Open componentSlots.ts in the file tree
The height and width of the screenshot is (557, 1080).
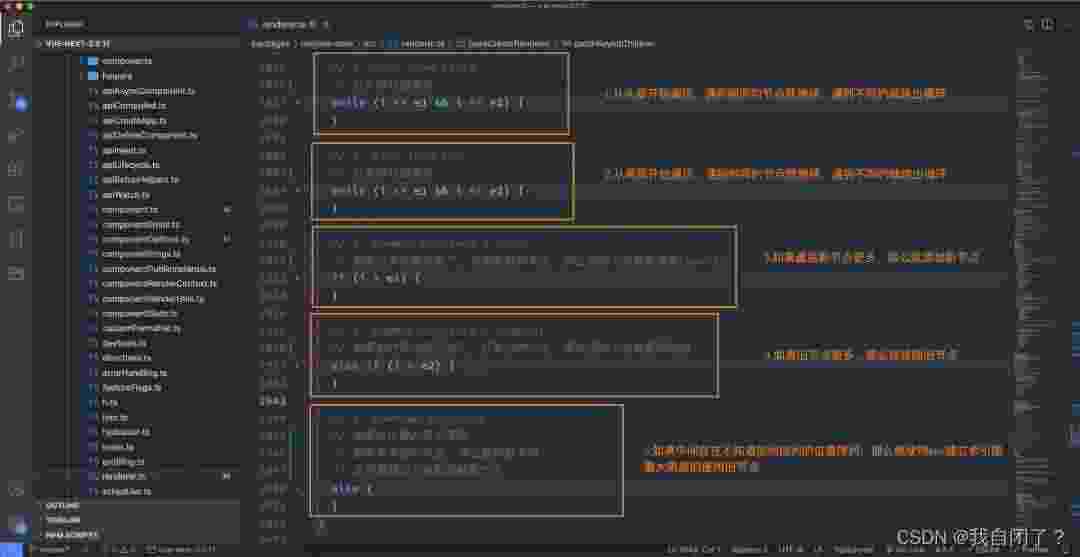tap(138, 313)
